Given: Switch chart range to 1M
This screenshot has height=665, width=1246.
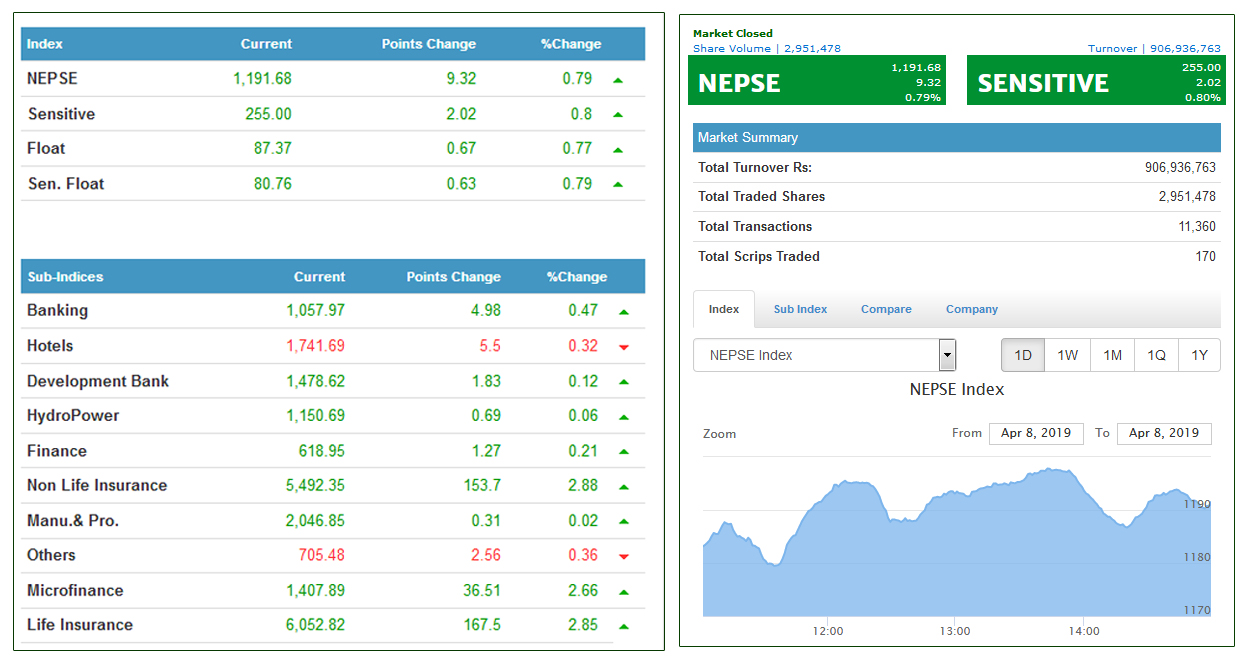Looking at the screenshot, I should 1112,355.
